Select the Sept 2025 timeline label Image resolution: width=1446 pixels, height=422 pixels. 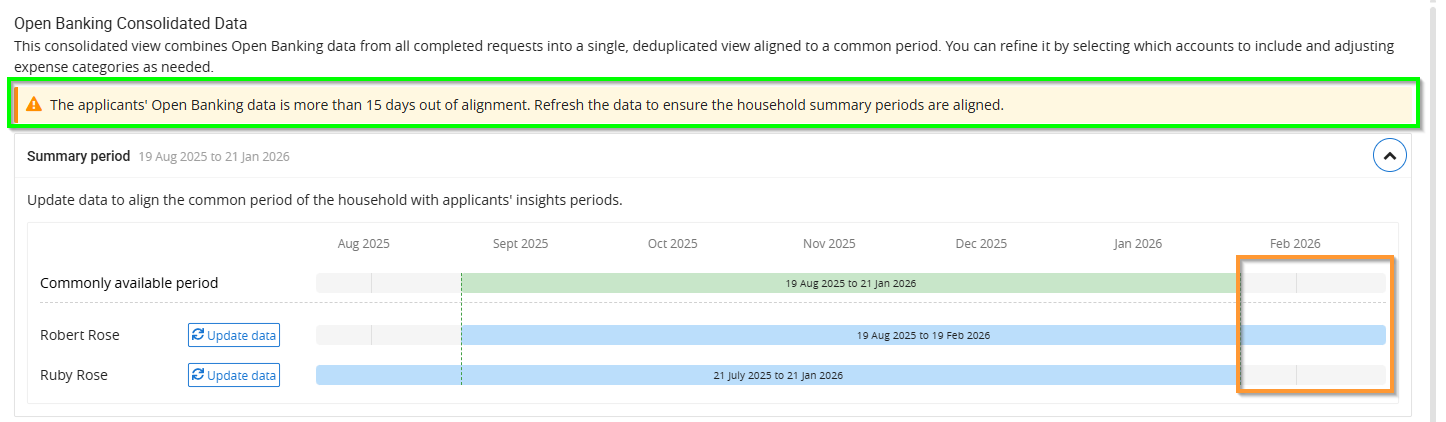(520, 244)
